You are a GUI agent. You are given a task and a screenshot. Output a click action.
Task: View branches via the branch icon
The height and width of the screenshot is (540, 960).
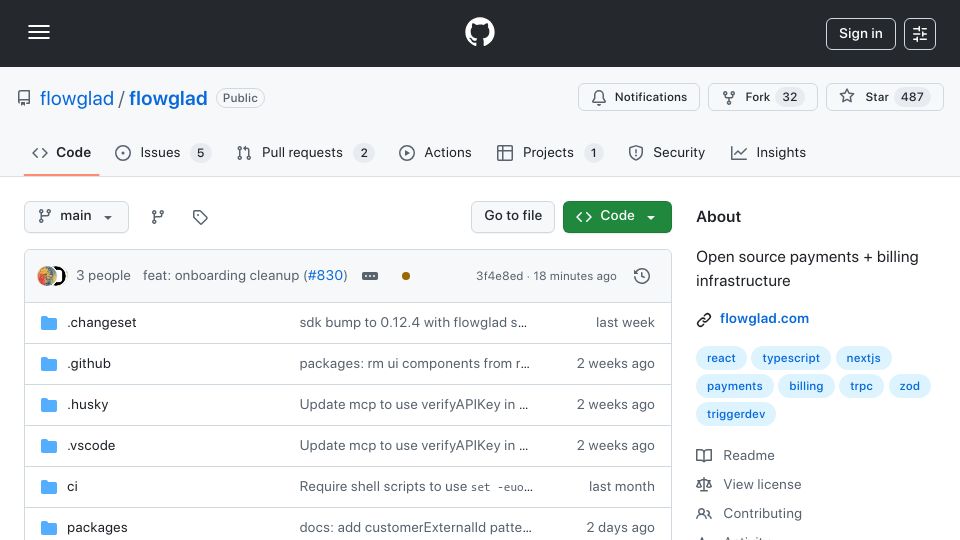(157, 217)
